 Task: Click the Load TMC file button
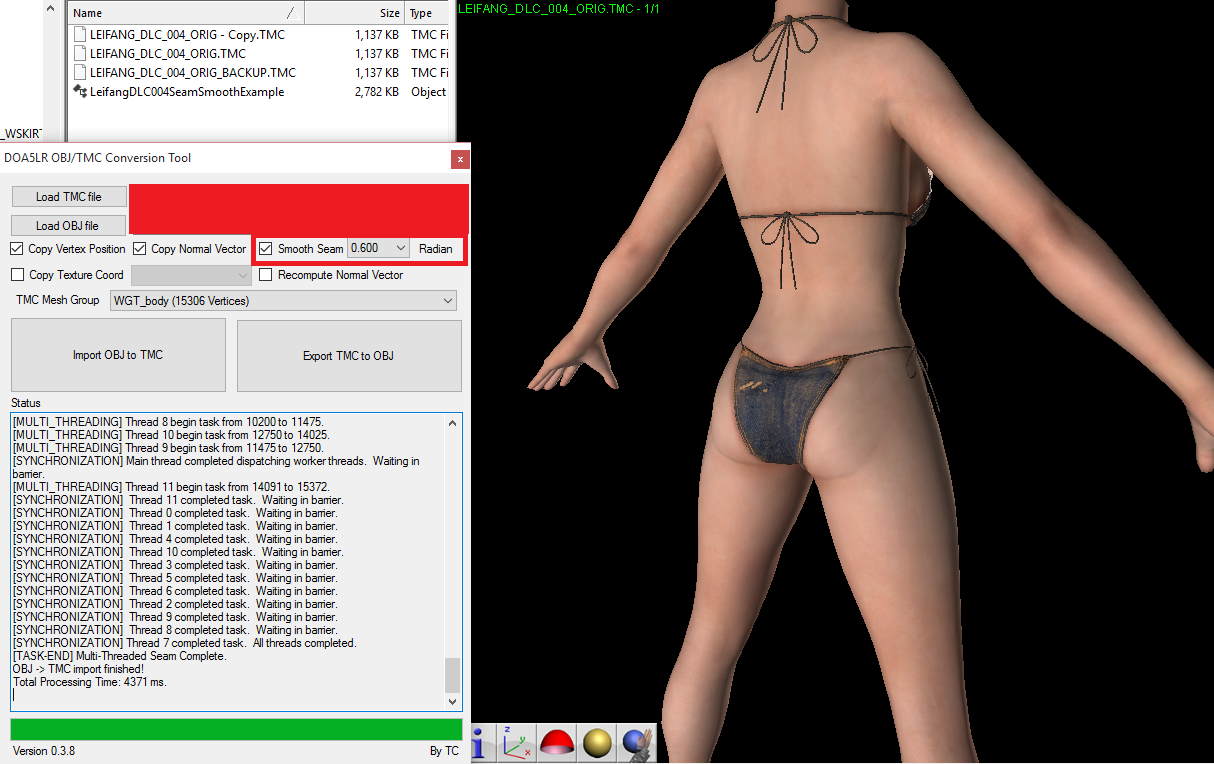[x=68, y=197]
